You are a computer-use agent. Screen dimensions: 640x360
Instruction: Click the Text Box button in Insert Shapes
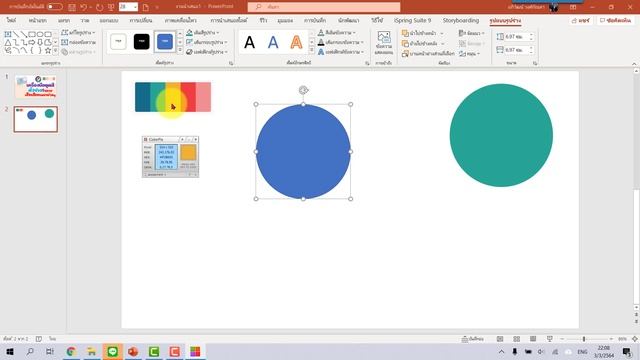[78, 42]
